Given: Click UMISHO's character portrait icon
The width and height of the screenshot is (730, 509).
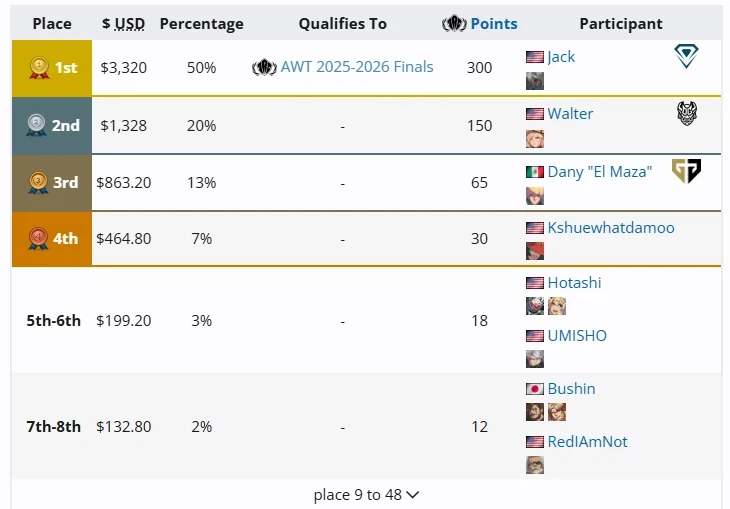Looking at the screenshot, I should tap(535, 359).
